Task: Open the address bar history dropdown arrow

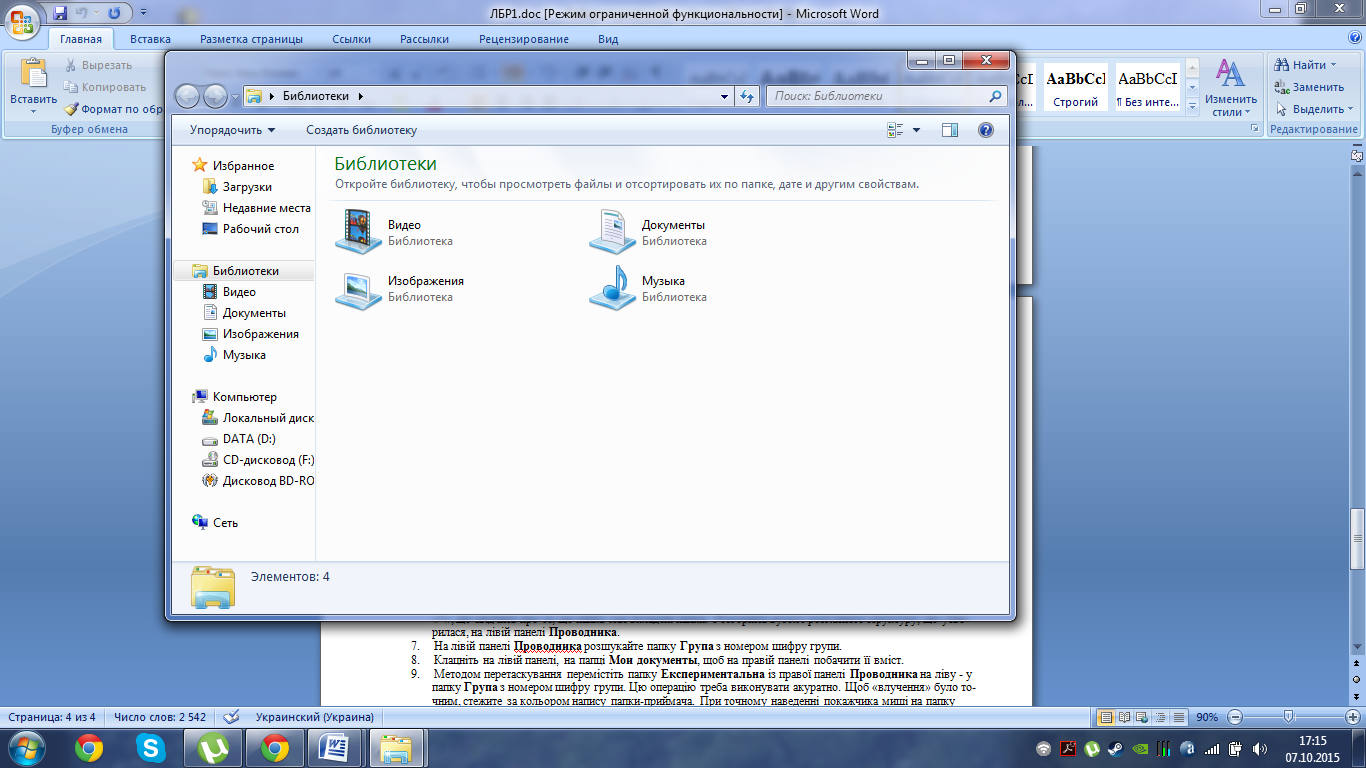Action: click(x=725, y=97)
